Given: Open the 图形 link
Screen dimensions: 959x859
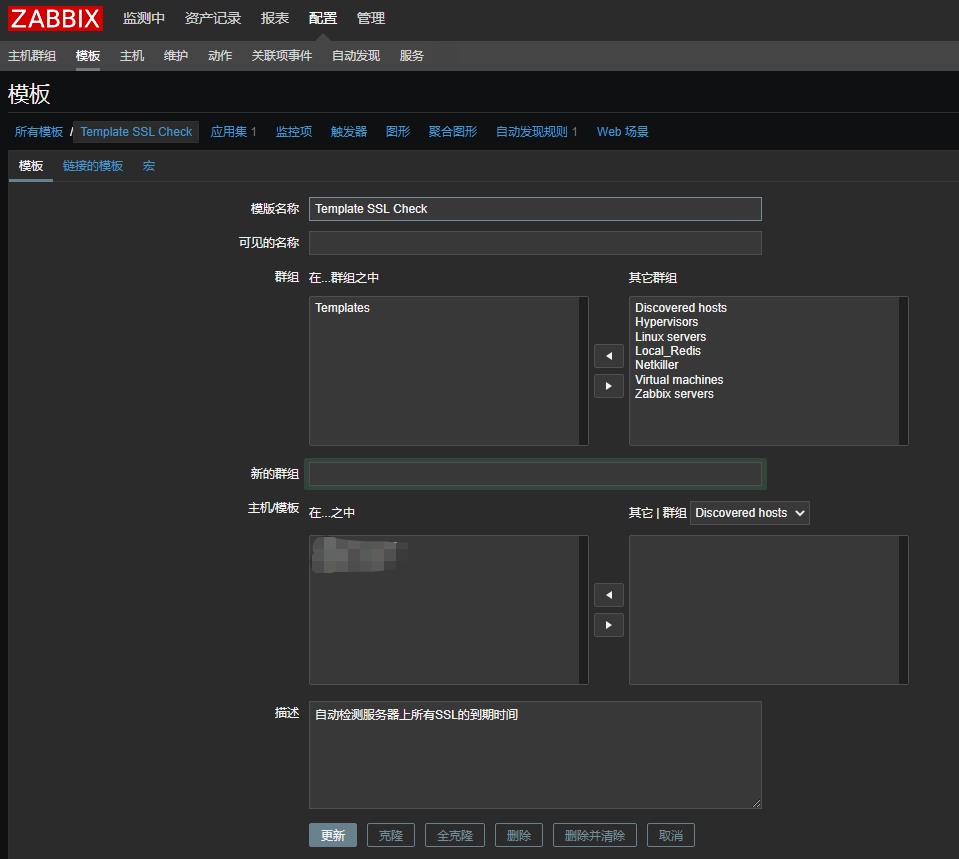Looking at the screenshot, I should [x=398, y=132].
